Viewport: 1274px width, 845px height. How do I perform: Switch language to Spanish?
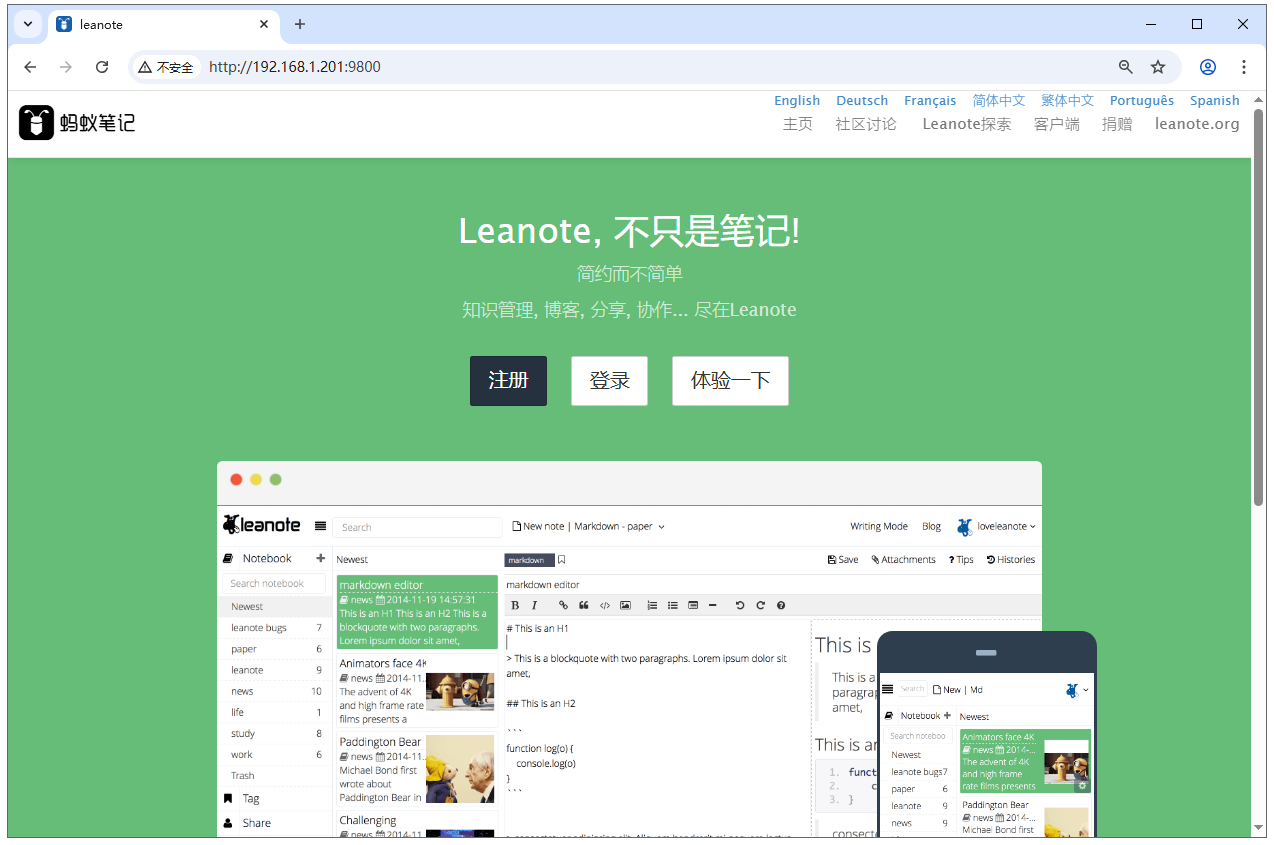1215,100
